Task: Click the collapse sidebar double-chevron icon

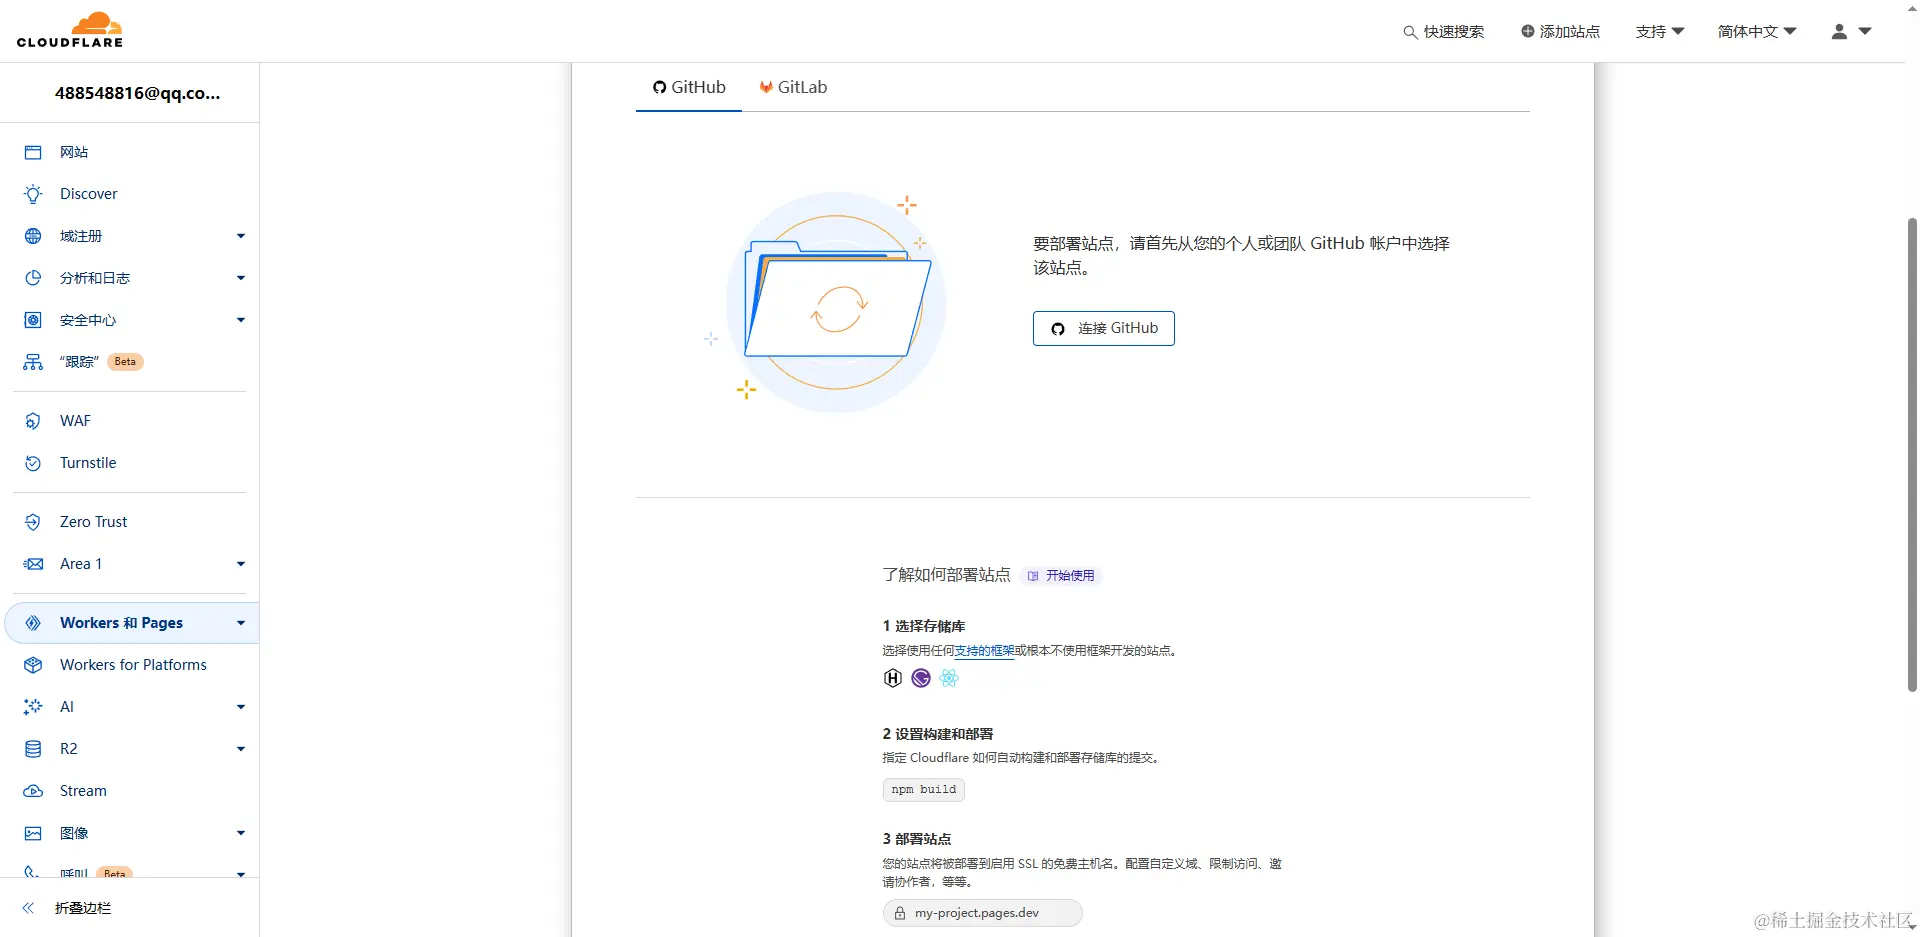Action: coord(28,908)
